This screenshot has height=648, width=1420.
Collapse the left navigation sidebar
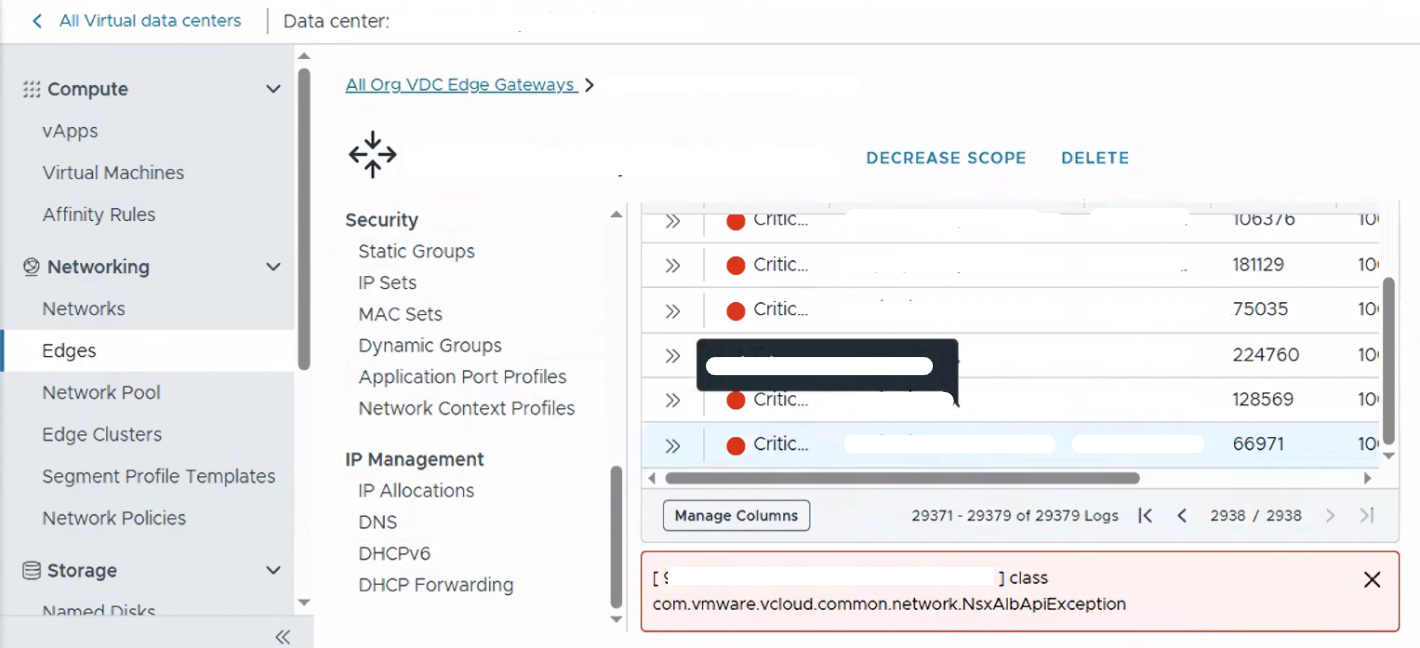[283, 637]
